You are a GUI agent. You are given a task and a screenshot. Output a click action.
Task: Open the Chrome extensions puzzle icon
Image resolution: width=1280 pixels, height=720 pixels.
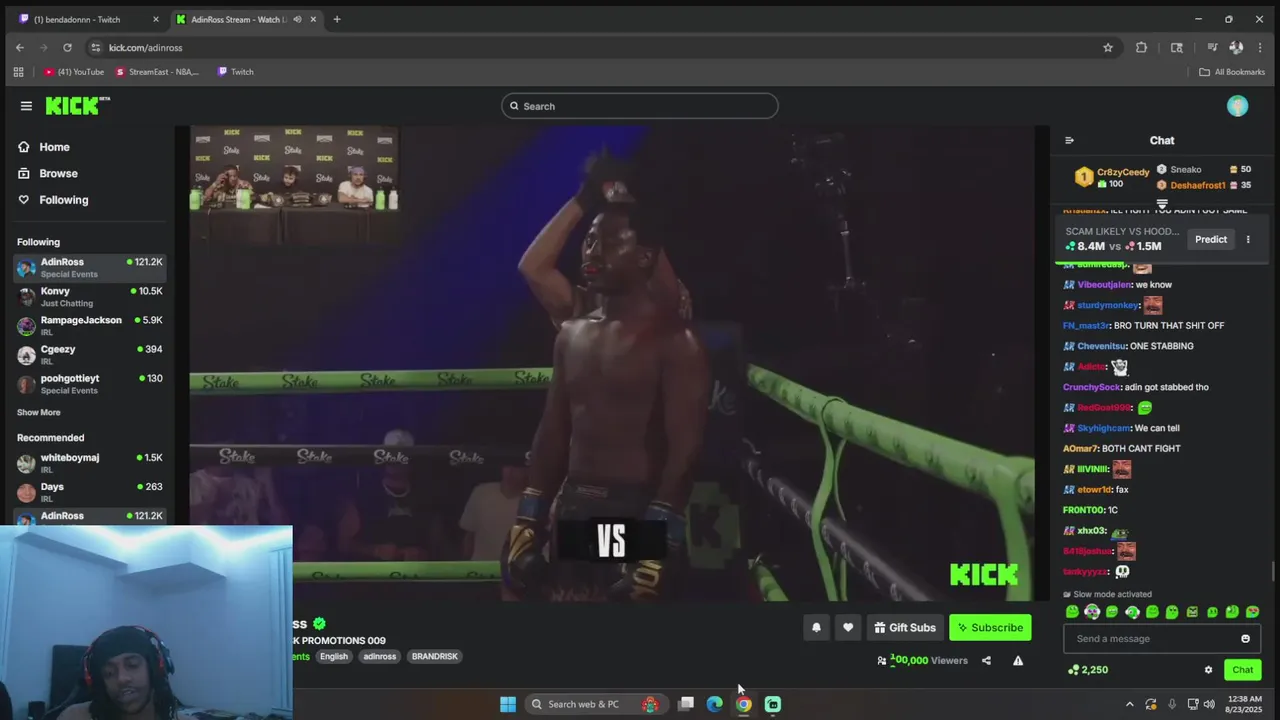point(1141,47)
